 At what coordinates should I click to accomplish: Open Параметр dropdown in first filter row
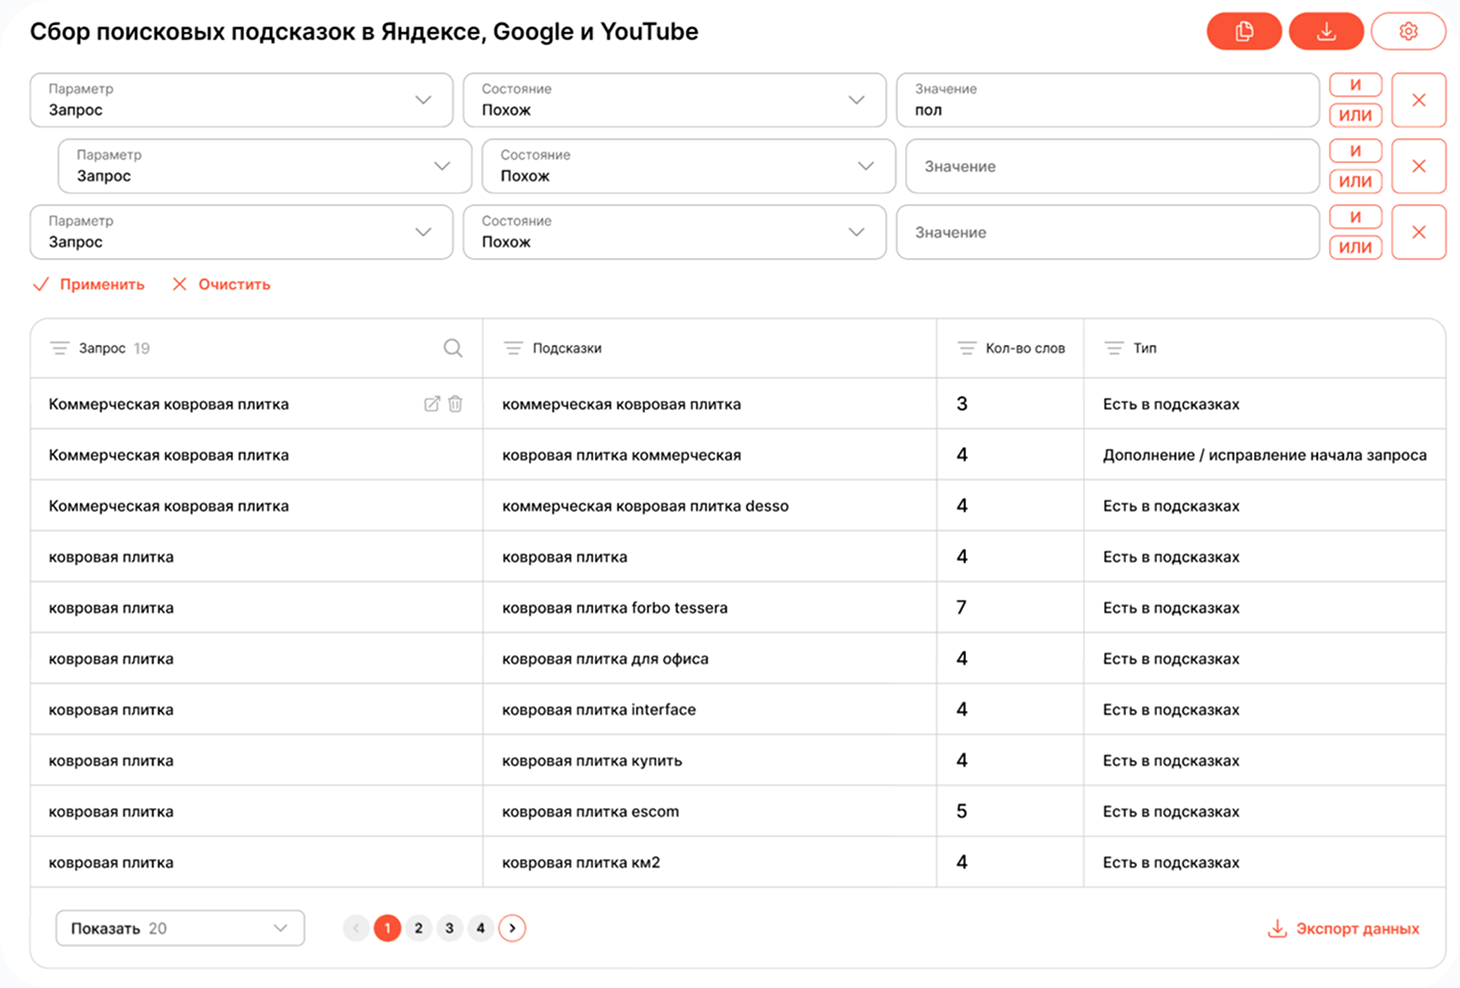click(x=241, y=100)
